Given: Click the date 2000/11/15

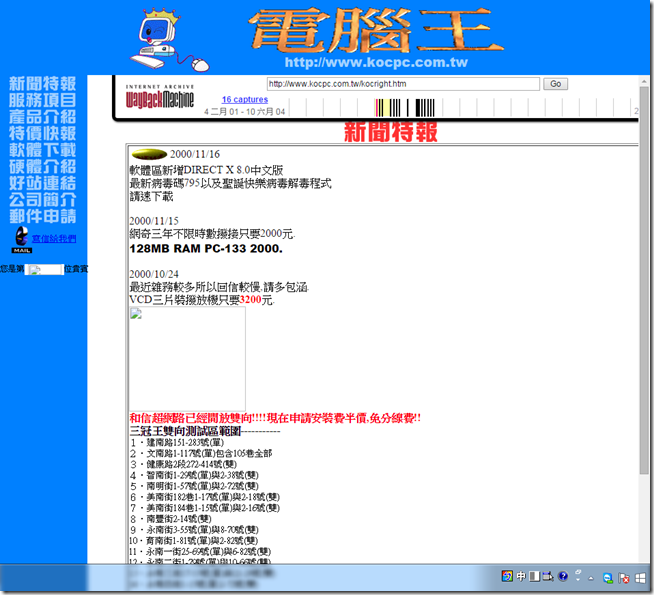Looking at the screenshot, I should (154, 221).
